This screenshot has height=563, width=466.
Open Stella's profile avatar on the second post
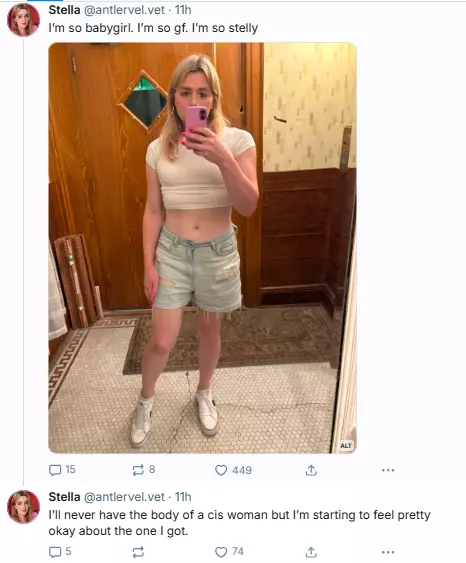pyautogui.click(x=23, y=507)
